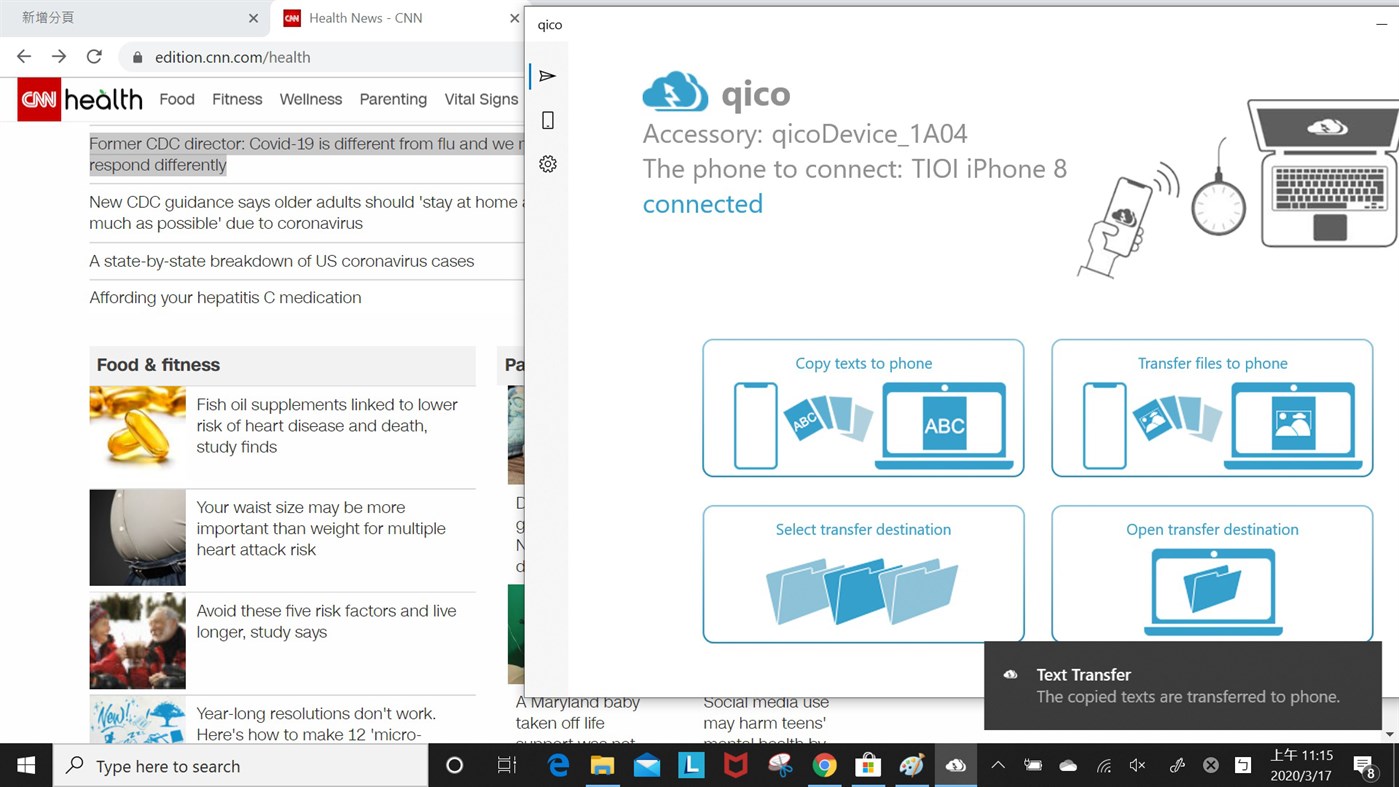Click the CNN logo in the browser

click(x=38, y=99)
